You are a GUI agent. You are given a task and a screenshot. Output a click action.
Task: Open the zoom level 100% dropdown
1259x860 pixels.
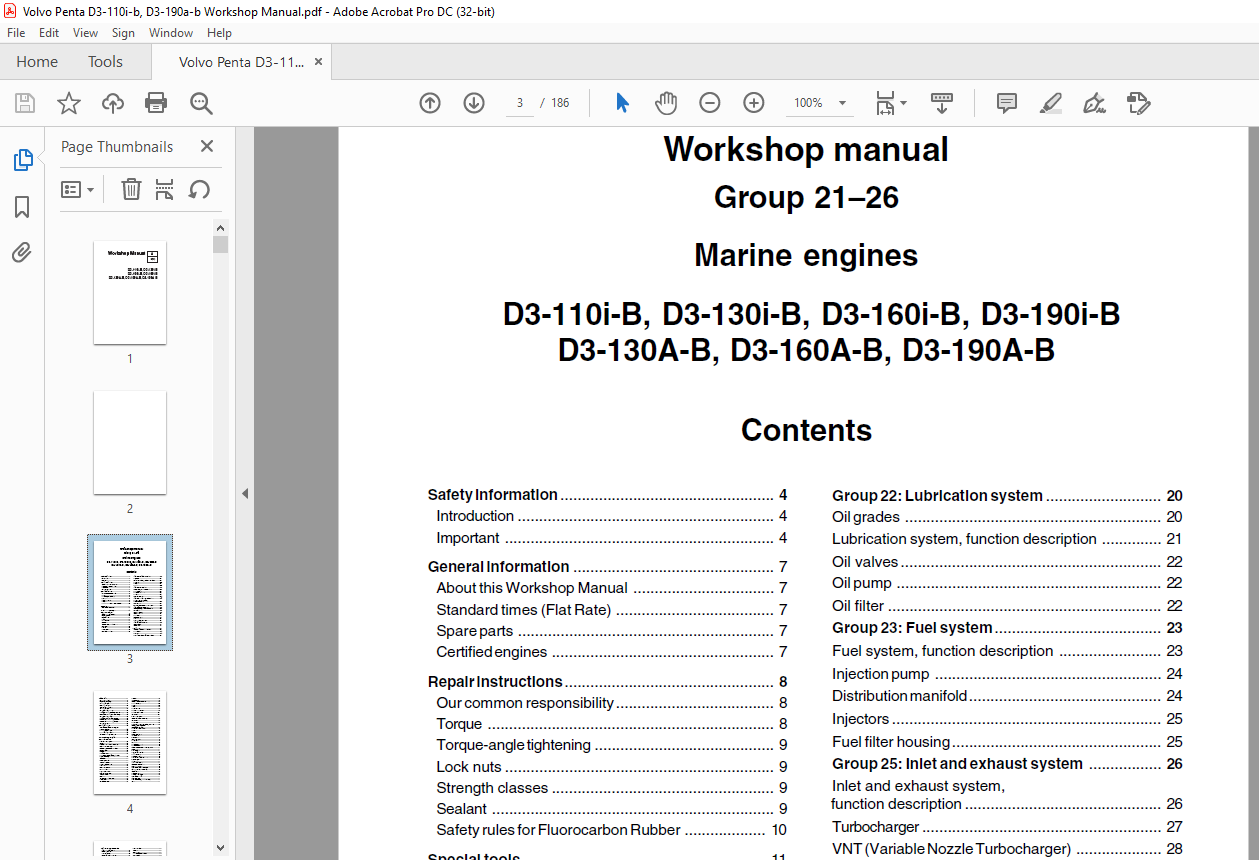coord(821,103)
